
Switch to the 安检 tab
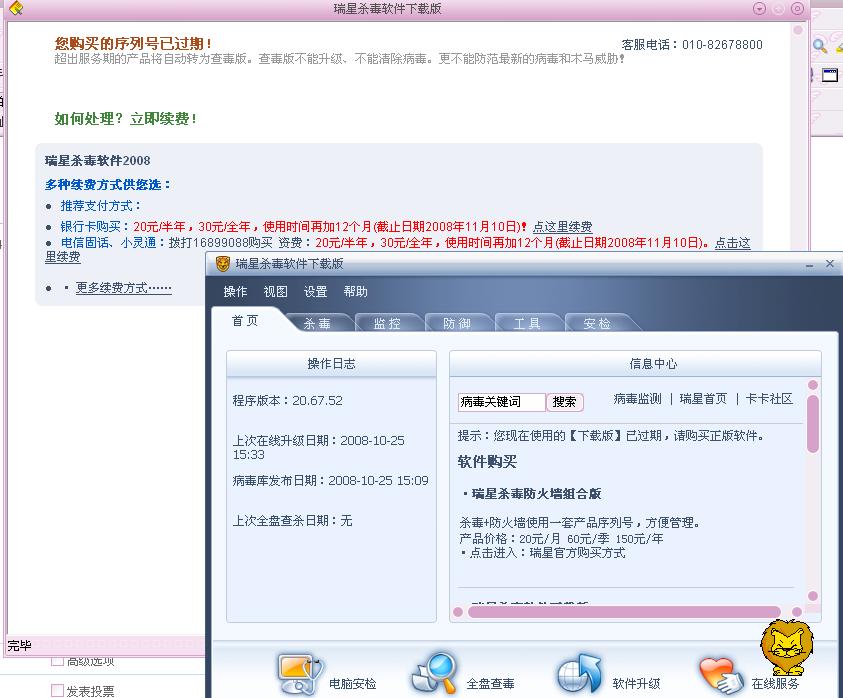click(x=597, y=323)
